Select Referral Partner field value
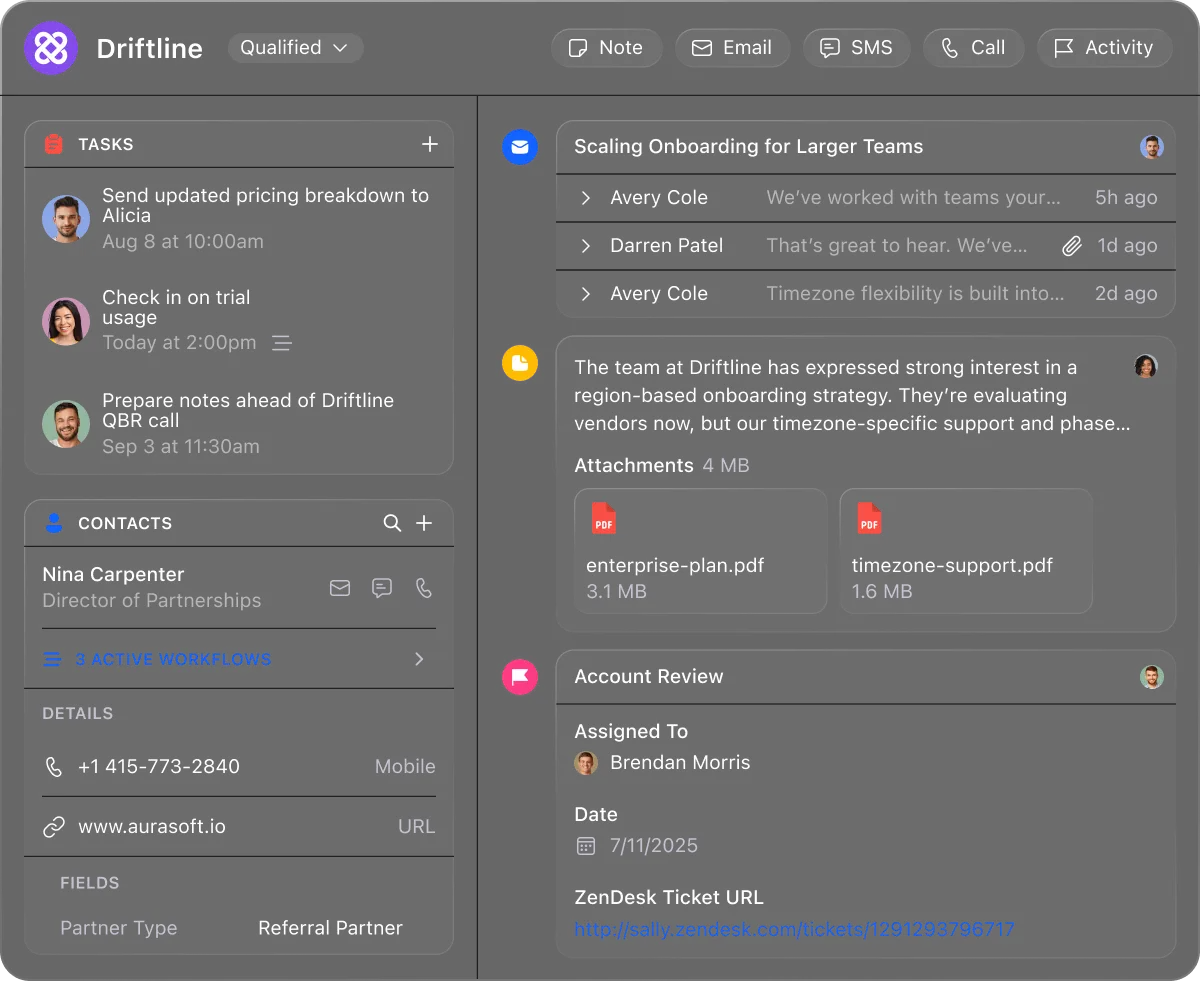This screenshot has width=1200, height=981. 330,928
